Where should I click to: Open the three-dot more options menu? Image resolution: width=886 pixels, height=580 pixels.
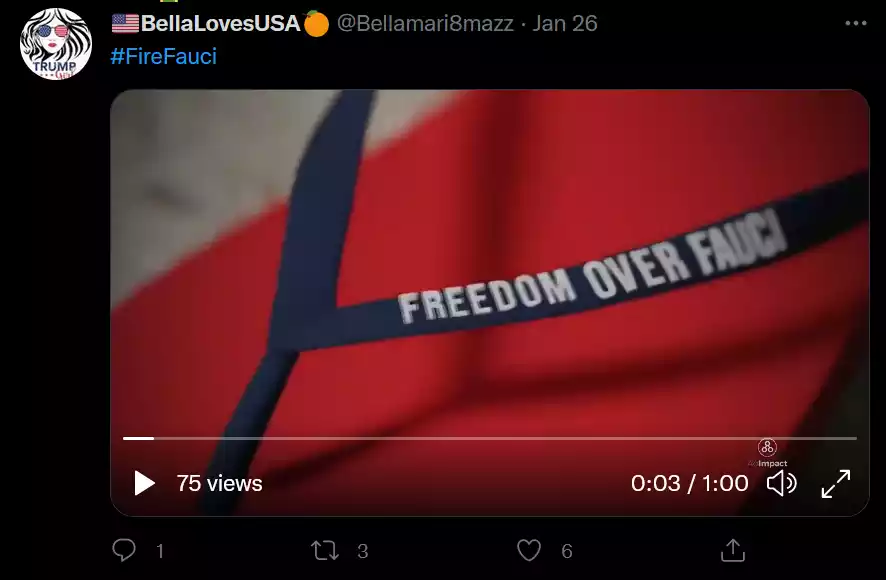click(856, 23)
